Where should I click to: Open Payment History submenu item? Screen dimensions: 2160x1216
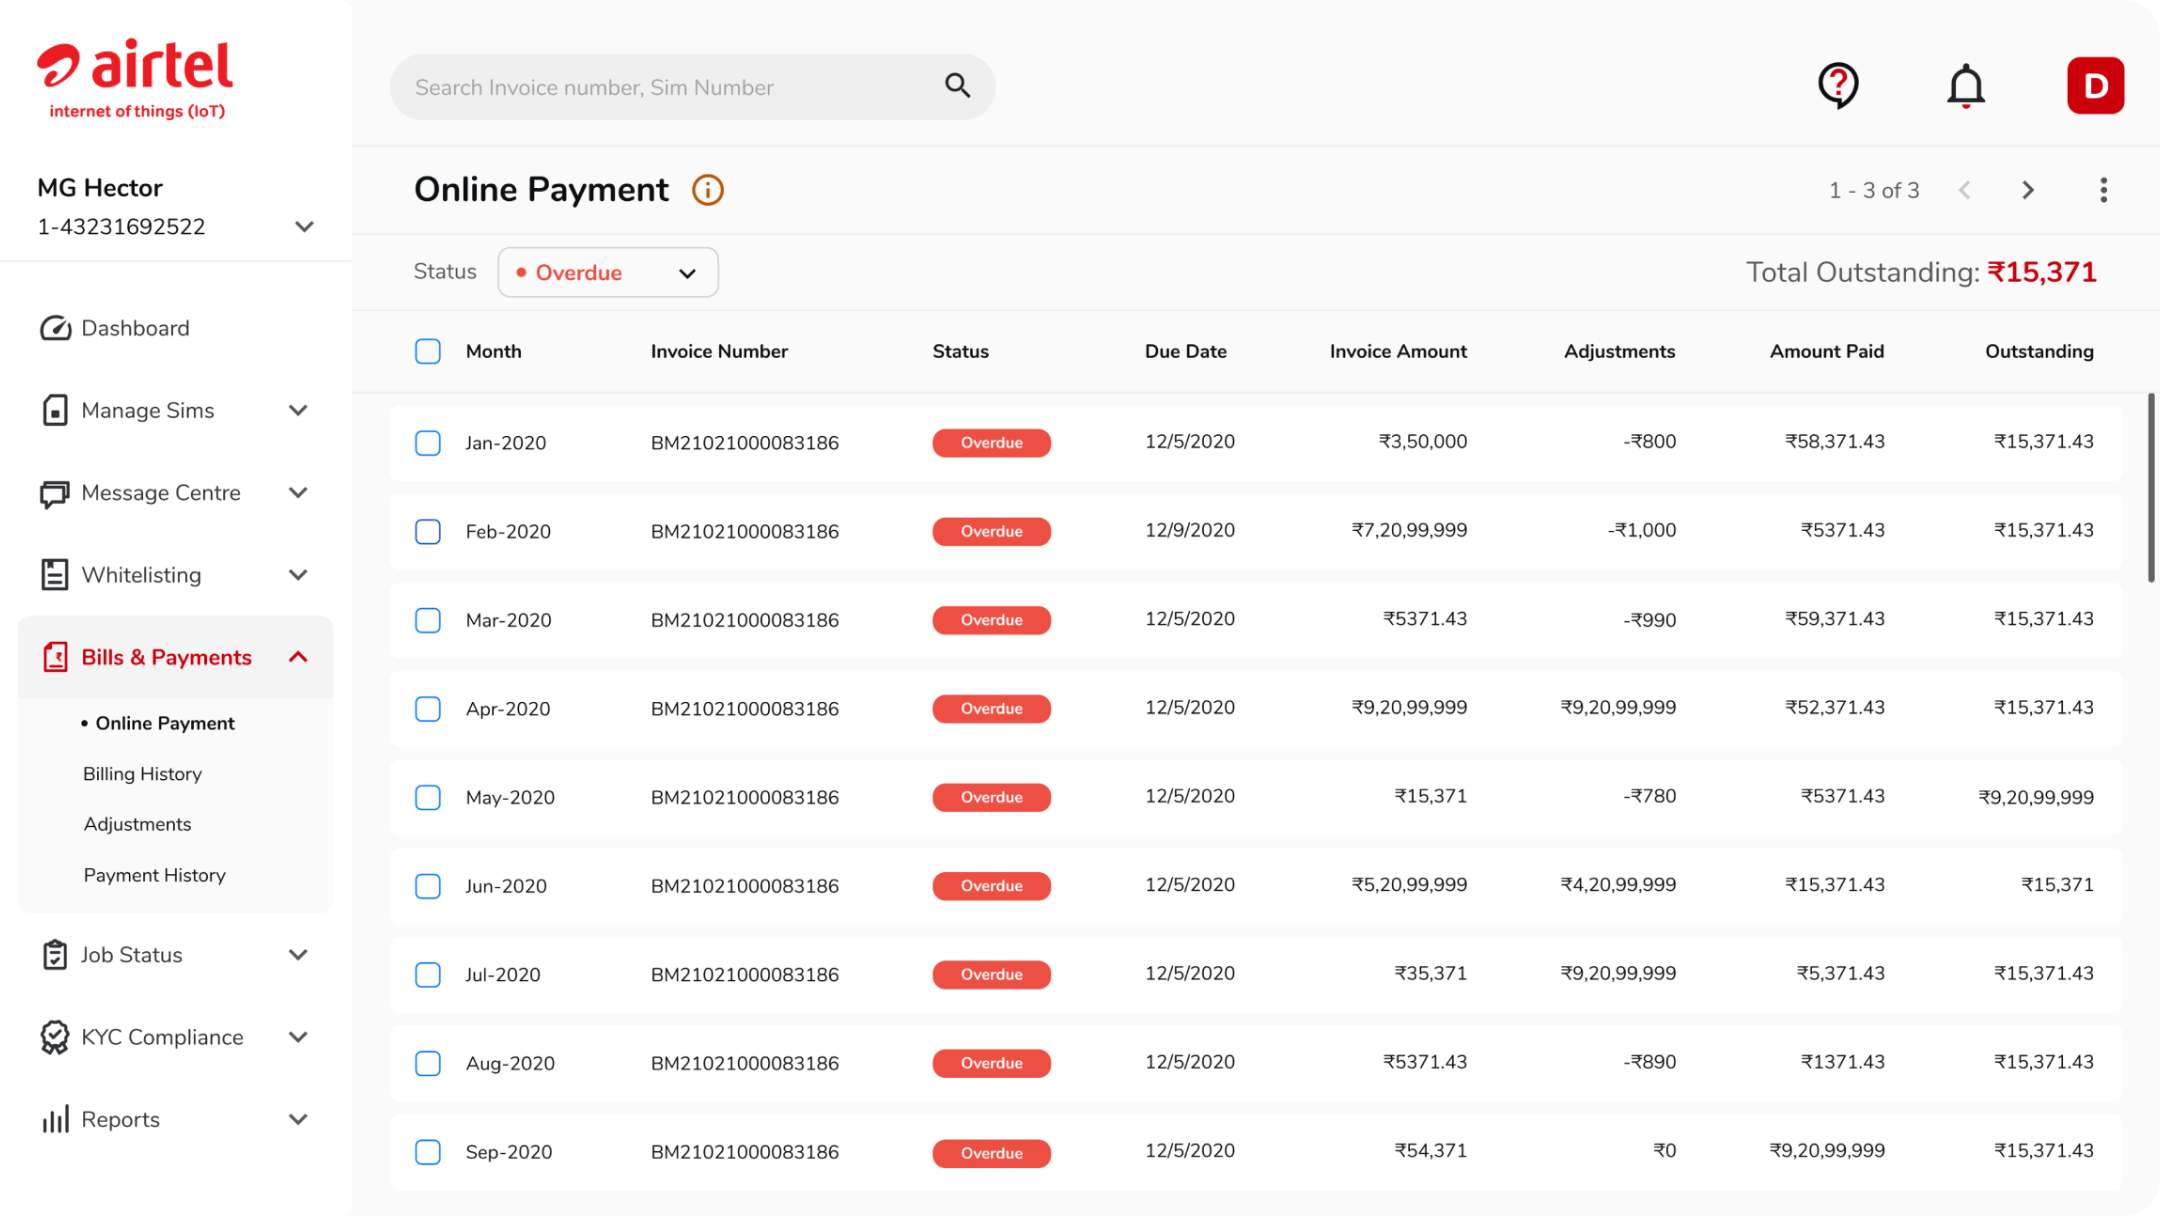click(154, 875)
